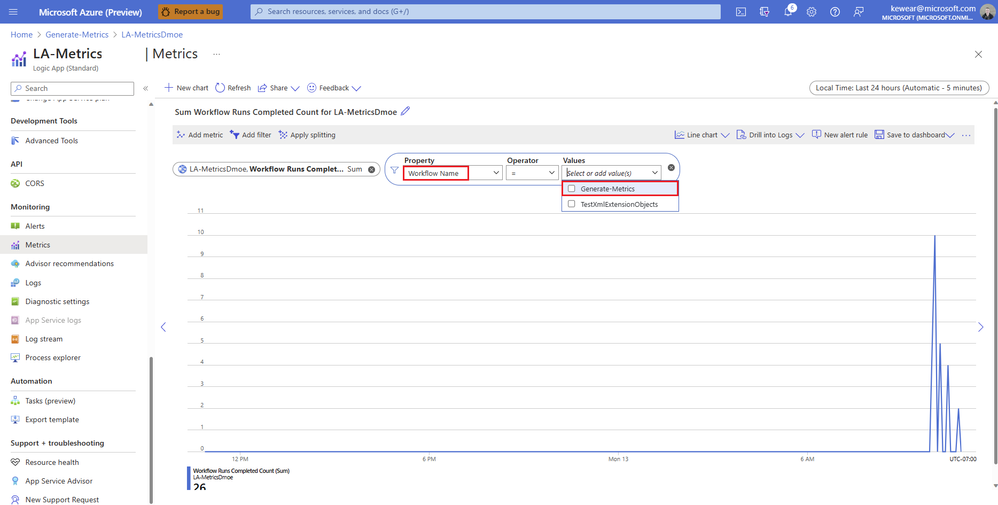Open Cloud Shell from the top bar
This screenshot has width=998, height=505.
741,11
